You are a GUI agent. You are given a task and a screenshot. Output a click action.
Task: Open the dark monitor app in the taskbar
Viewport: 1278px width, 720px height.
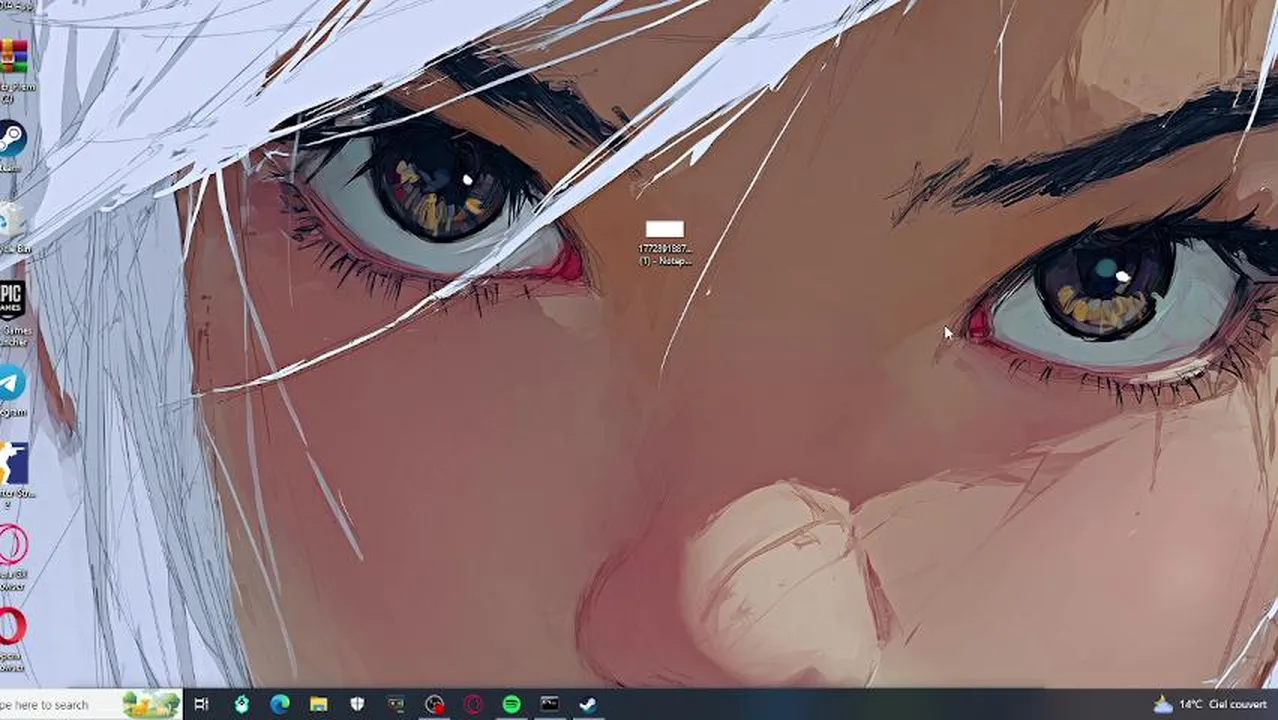pyautogui.click(x=396, y=705)
